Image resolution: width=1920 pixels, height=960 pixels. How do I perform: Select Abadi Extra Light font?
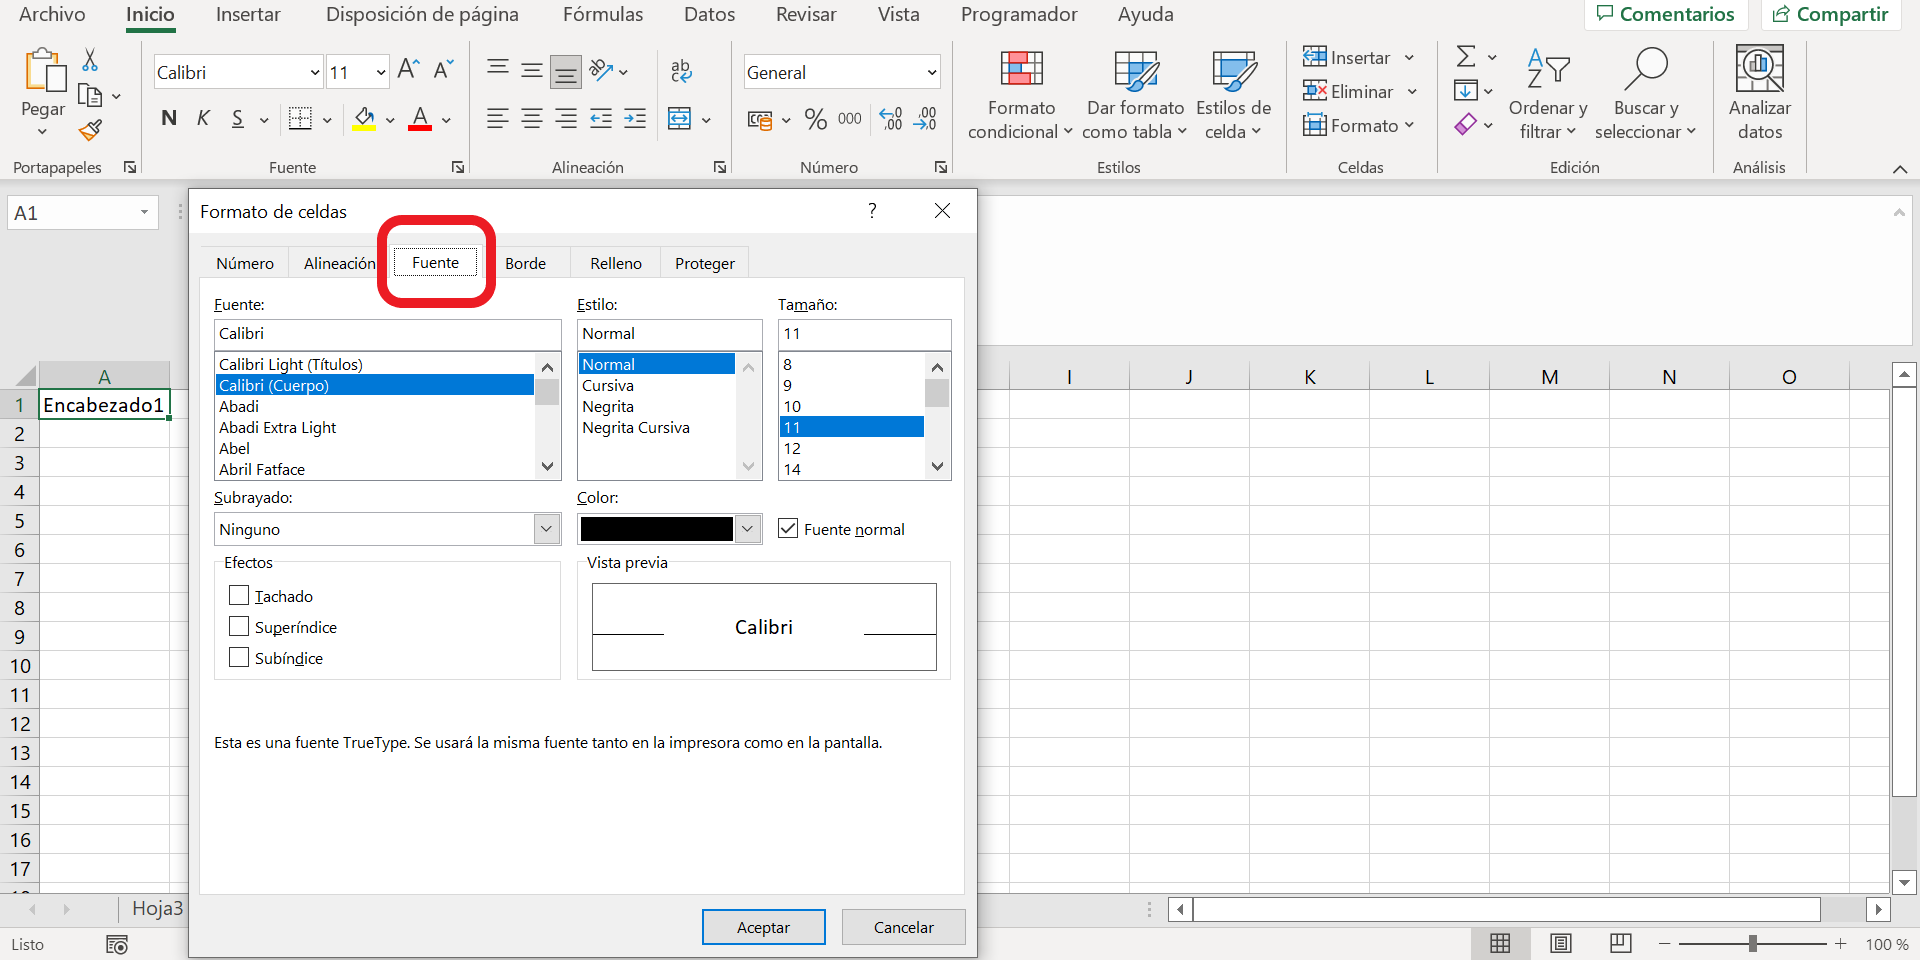(277, 427)
